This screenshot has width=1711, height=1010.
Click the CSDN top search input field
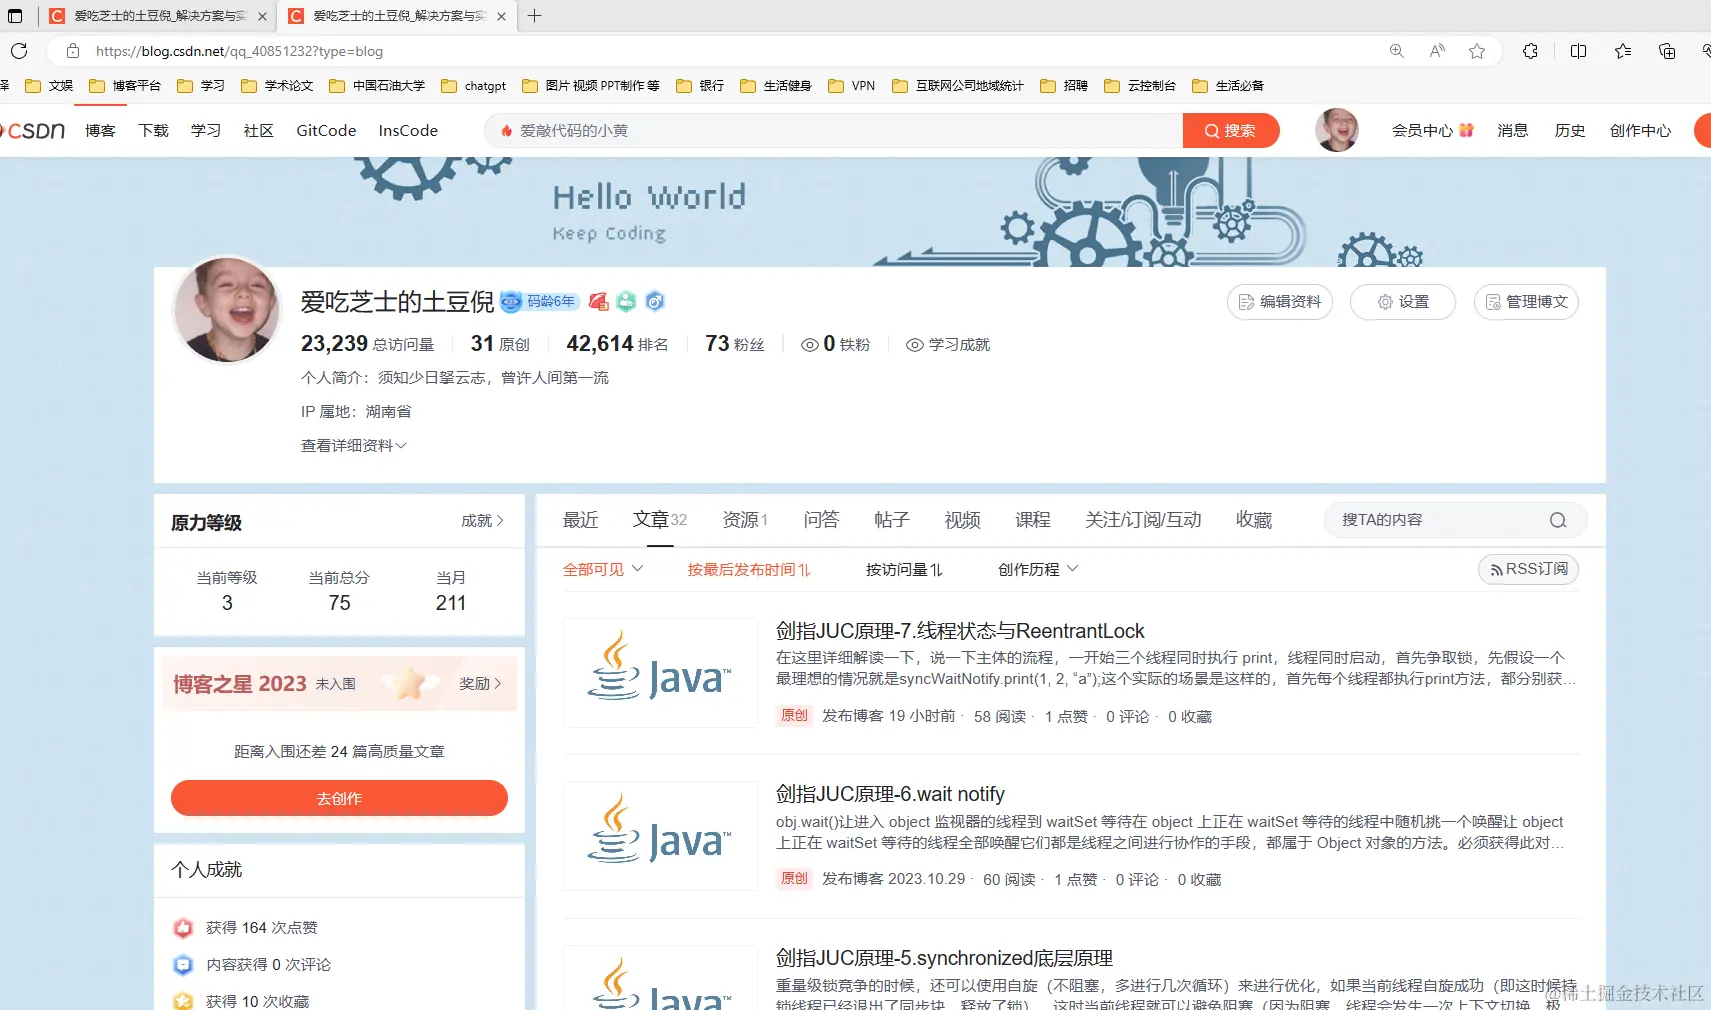[835, 131]
